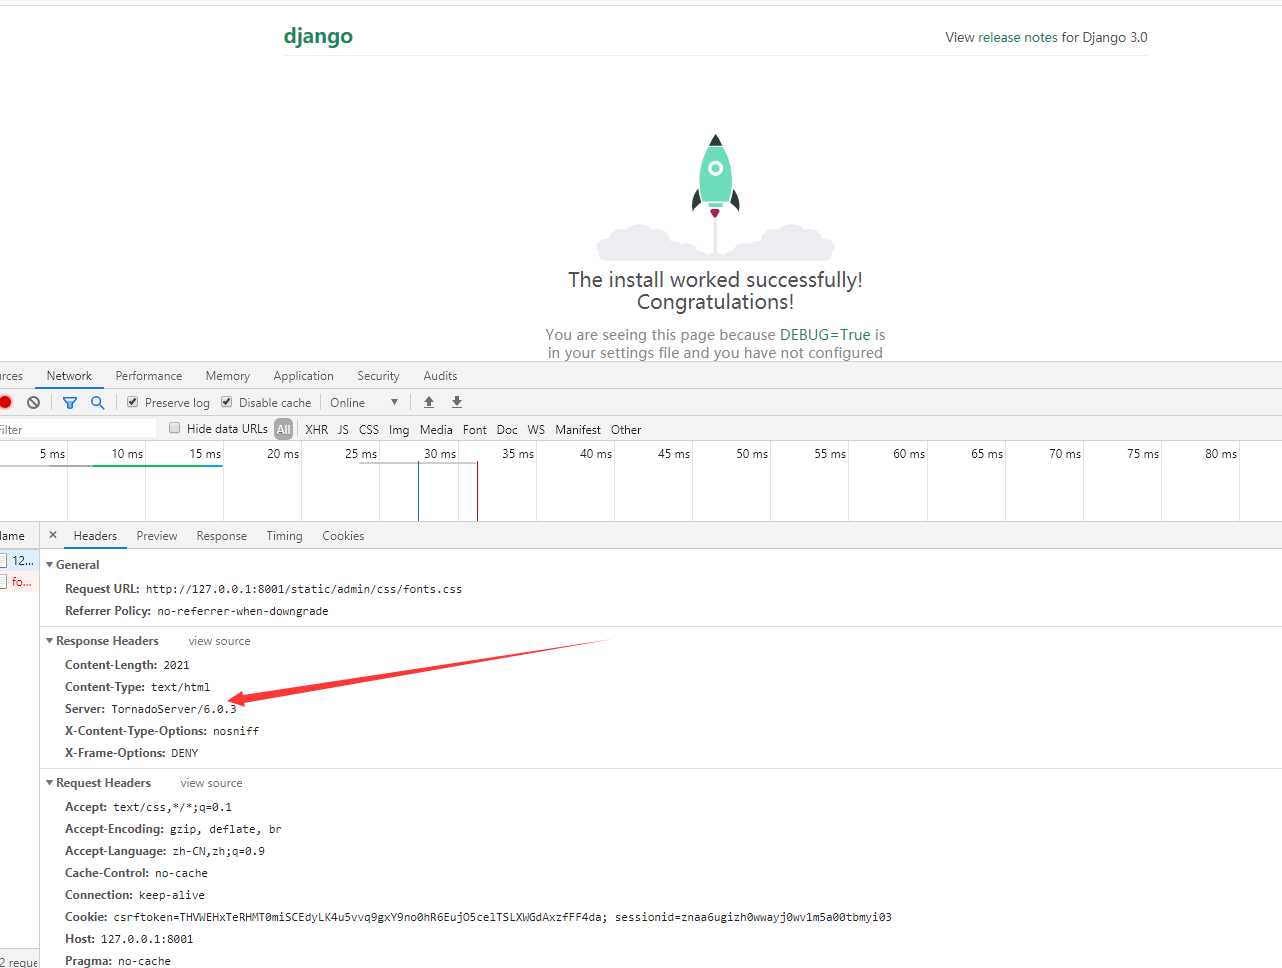Screen dimensions: 1282x968
Task: Click the Accept-Encoding gzip, deflate, br value
Action: [226, 829]
